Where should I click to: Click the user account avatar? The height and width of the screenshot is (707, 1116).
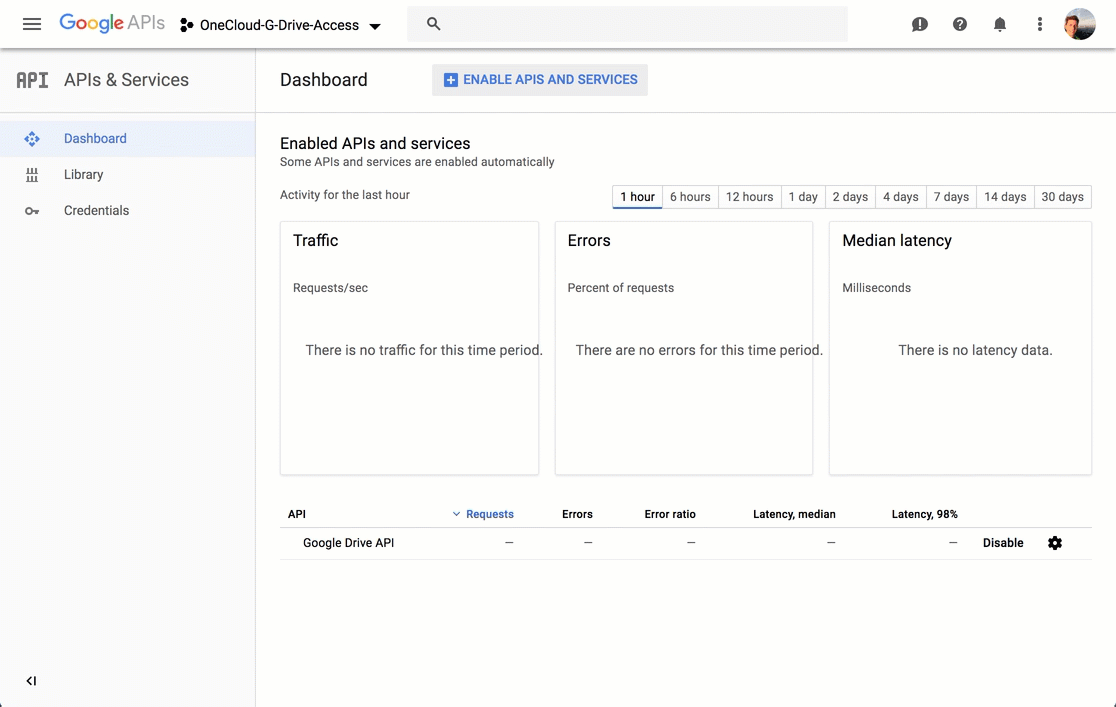coord(1080,24)
